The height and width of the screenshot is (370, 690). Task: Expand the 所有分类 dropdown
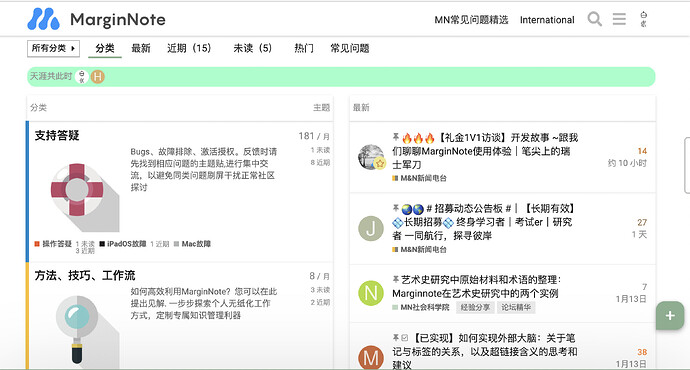click(53, 48)
